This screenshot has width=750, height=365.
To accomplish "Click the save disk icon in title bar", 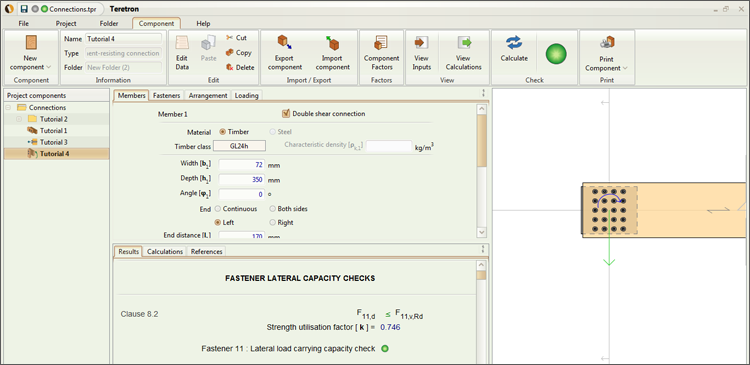I will pos(24,9).
